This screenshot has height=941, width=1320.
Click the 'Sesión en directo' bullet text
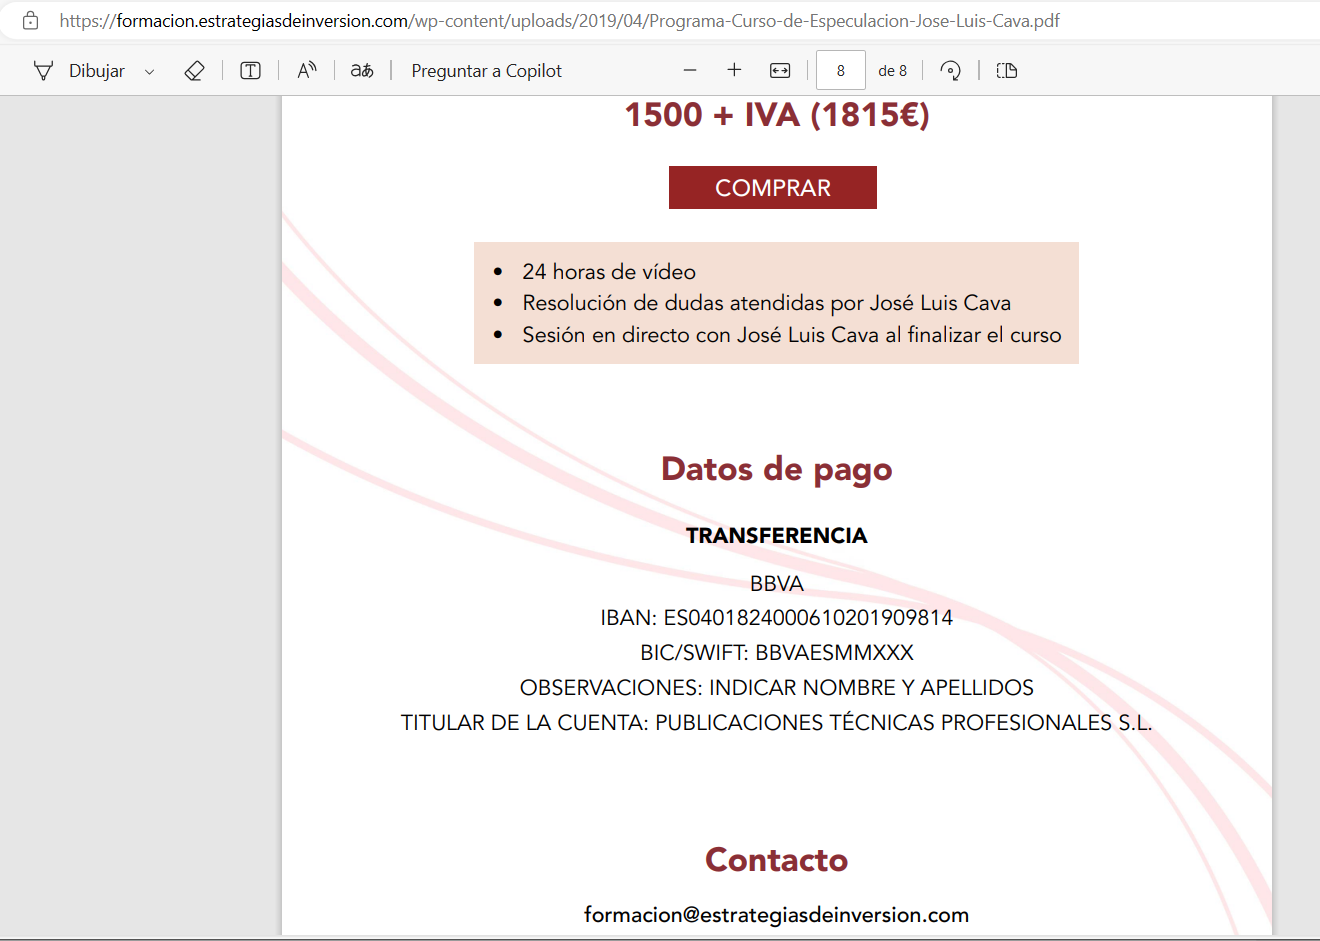point(792,335)
